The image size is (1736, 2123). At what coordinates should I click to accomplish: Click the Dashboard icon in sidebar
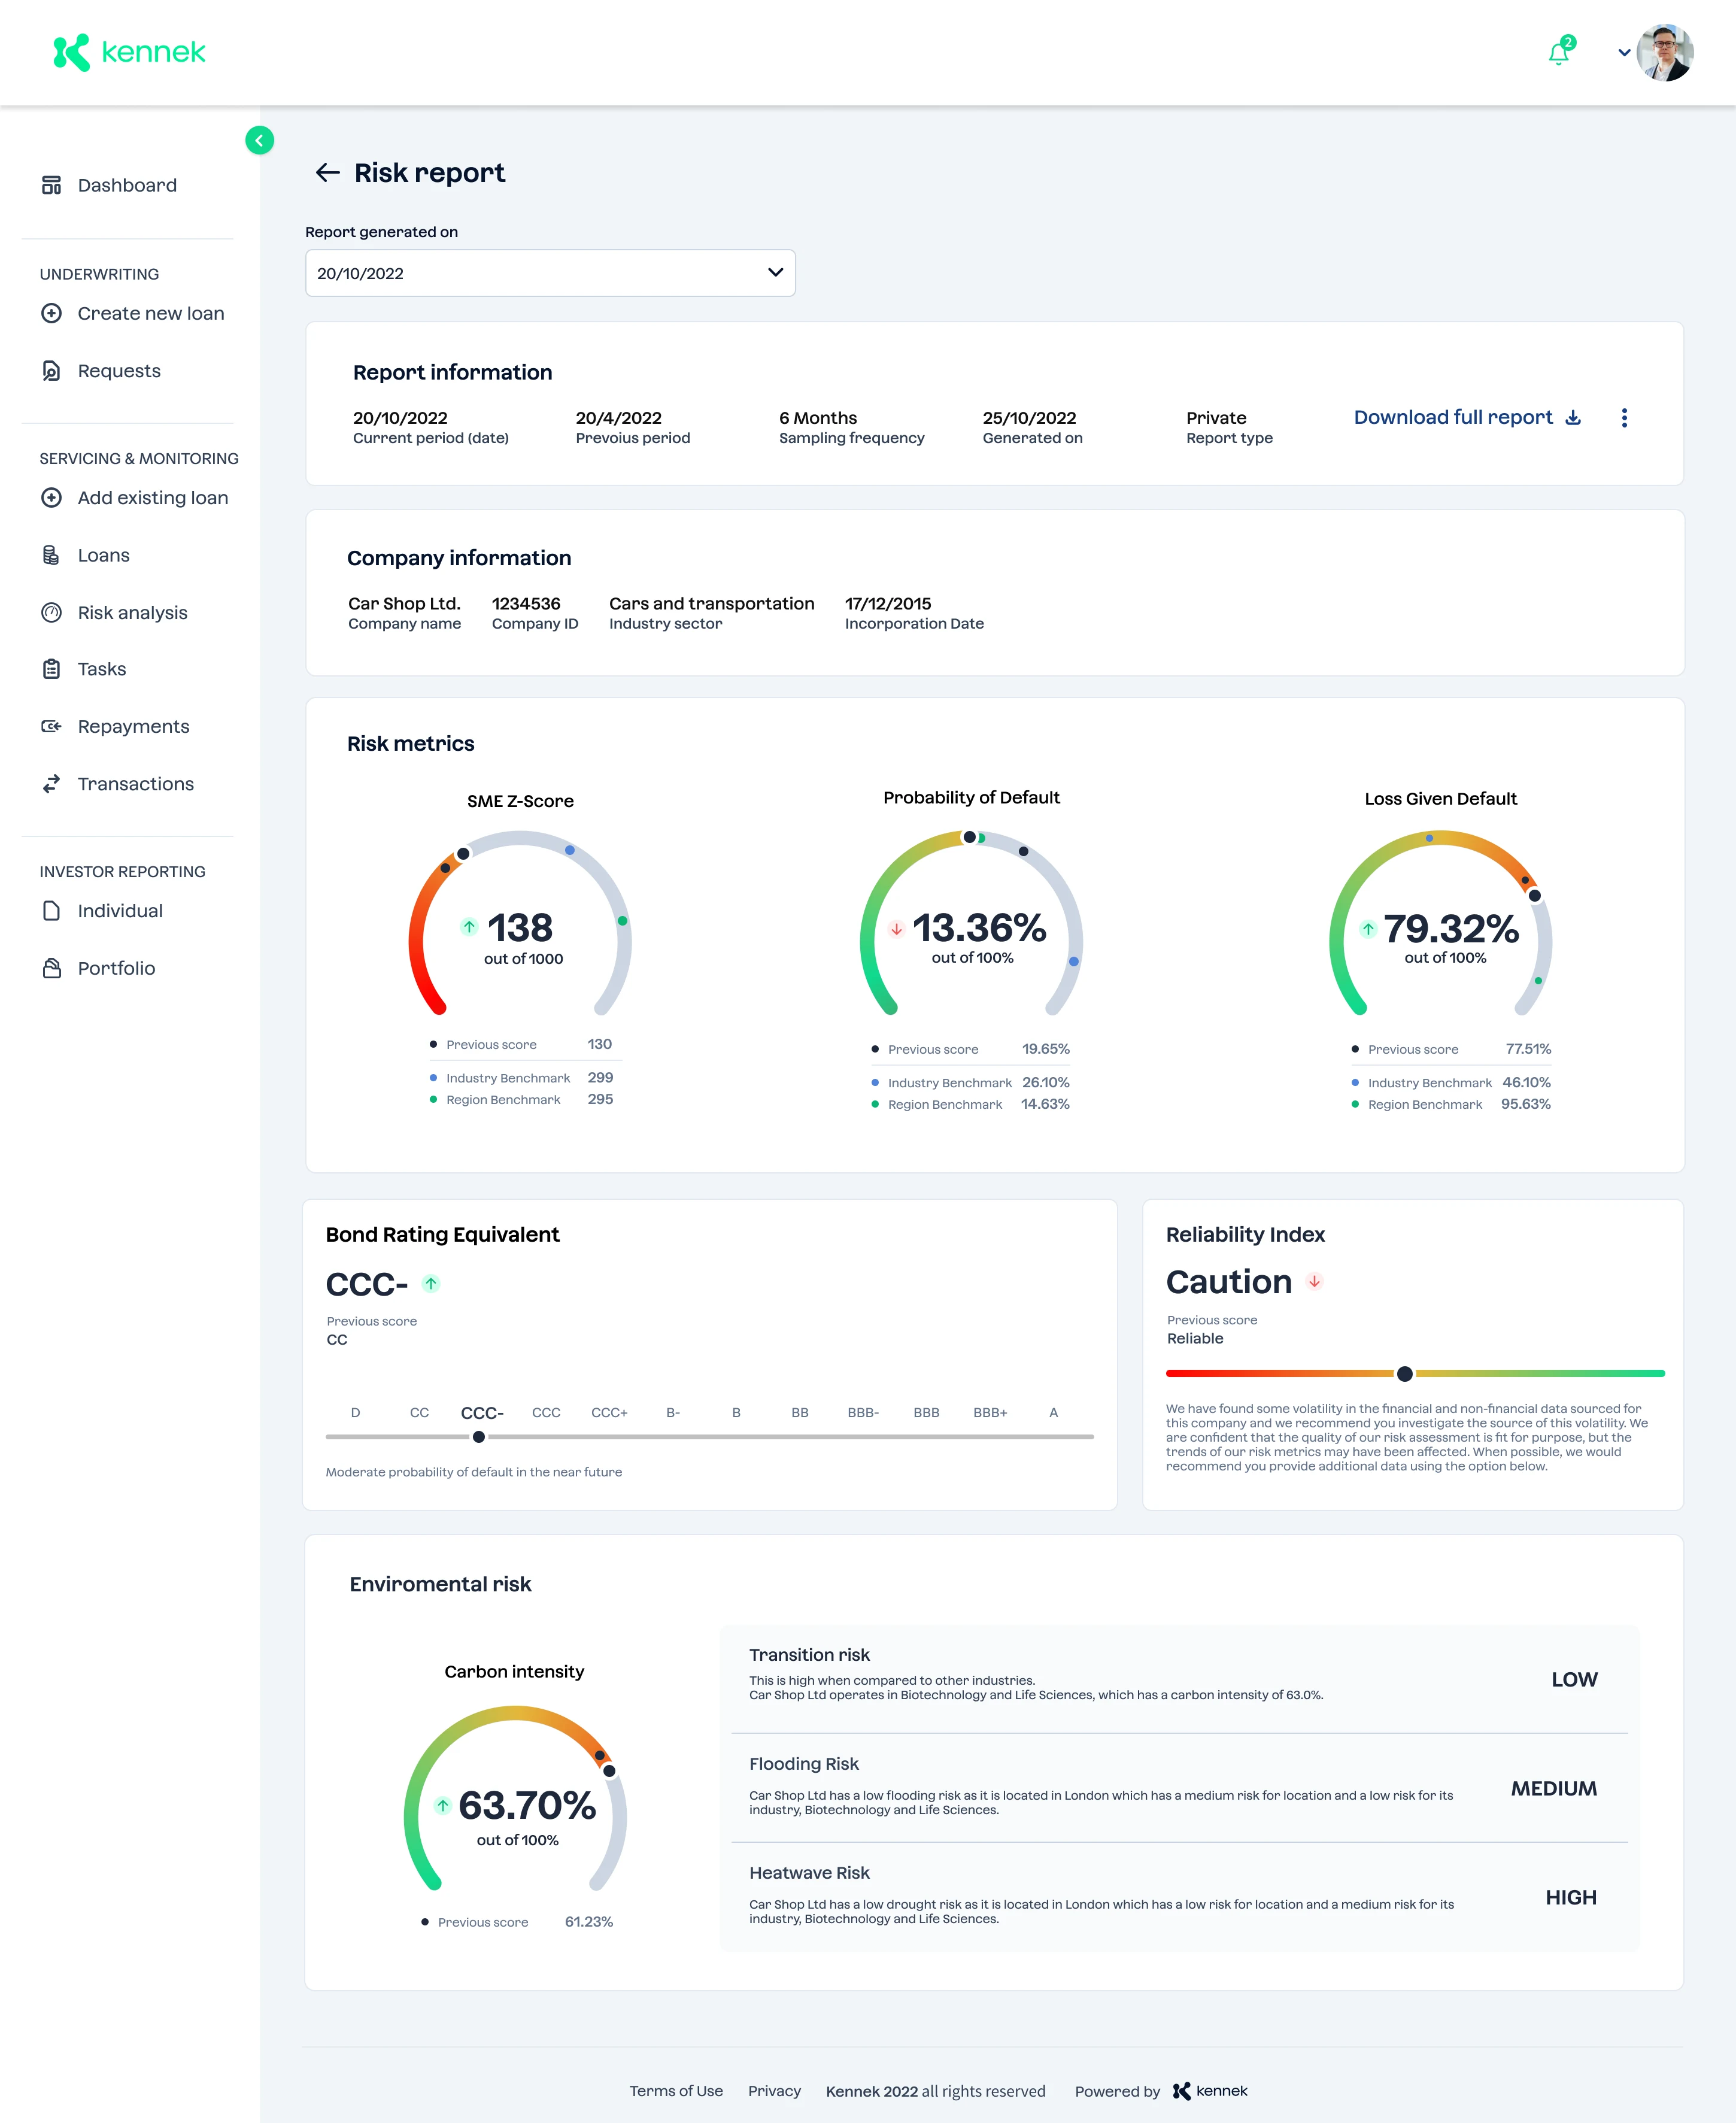(51, 185)
